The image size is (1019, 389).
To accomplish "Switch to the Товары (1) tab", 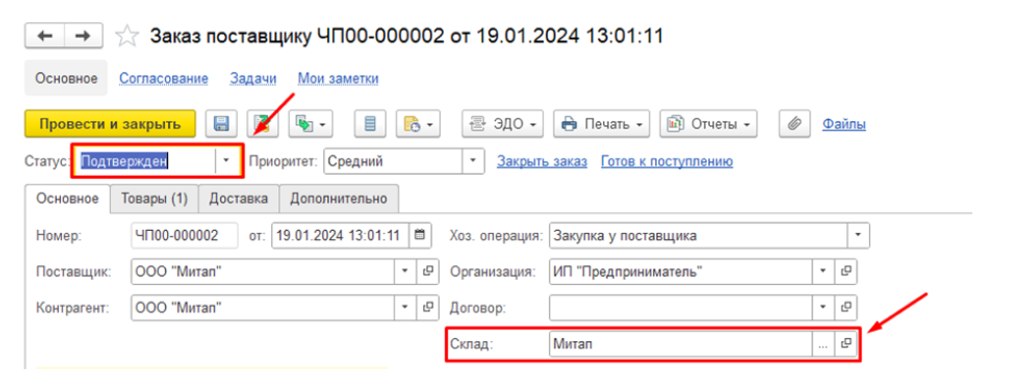I will click(154, 199).
